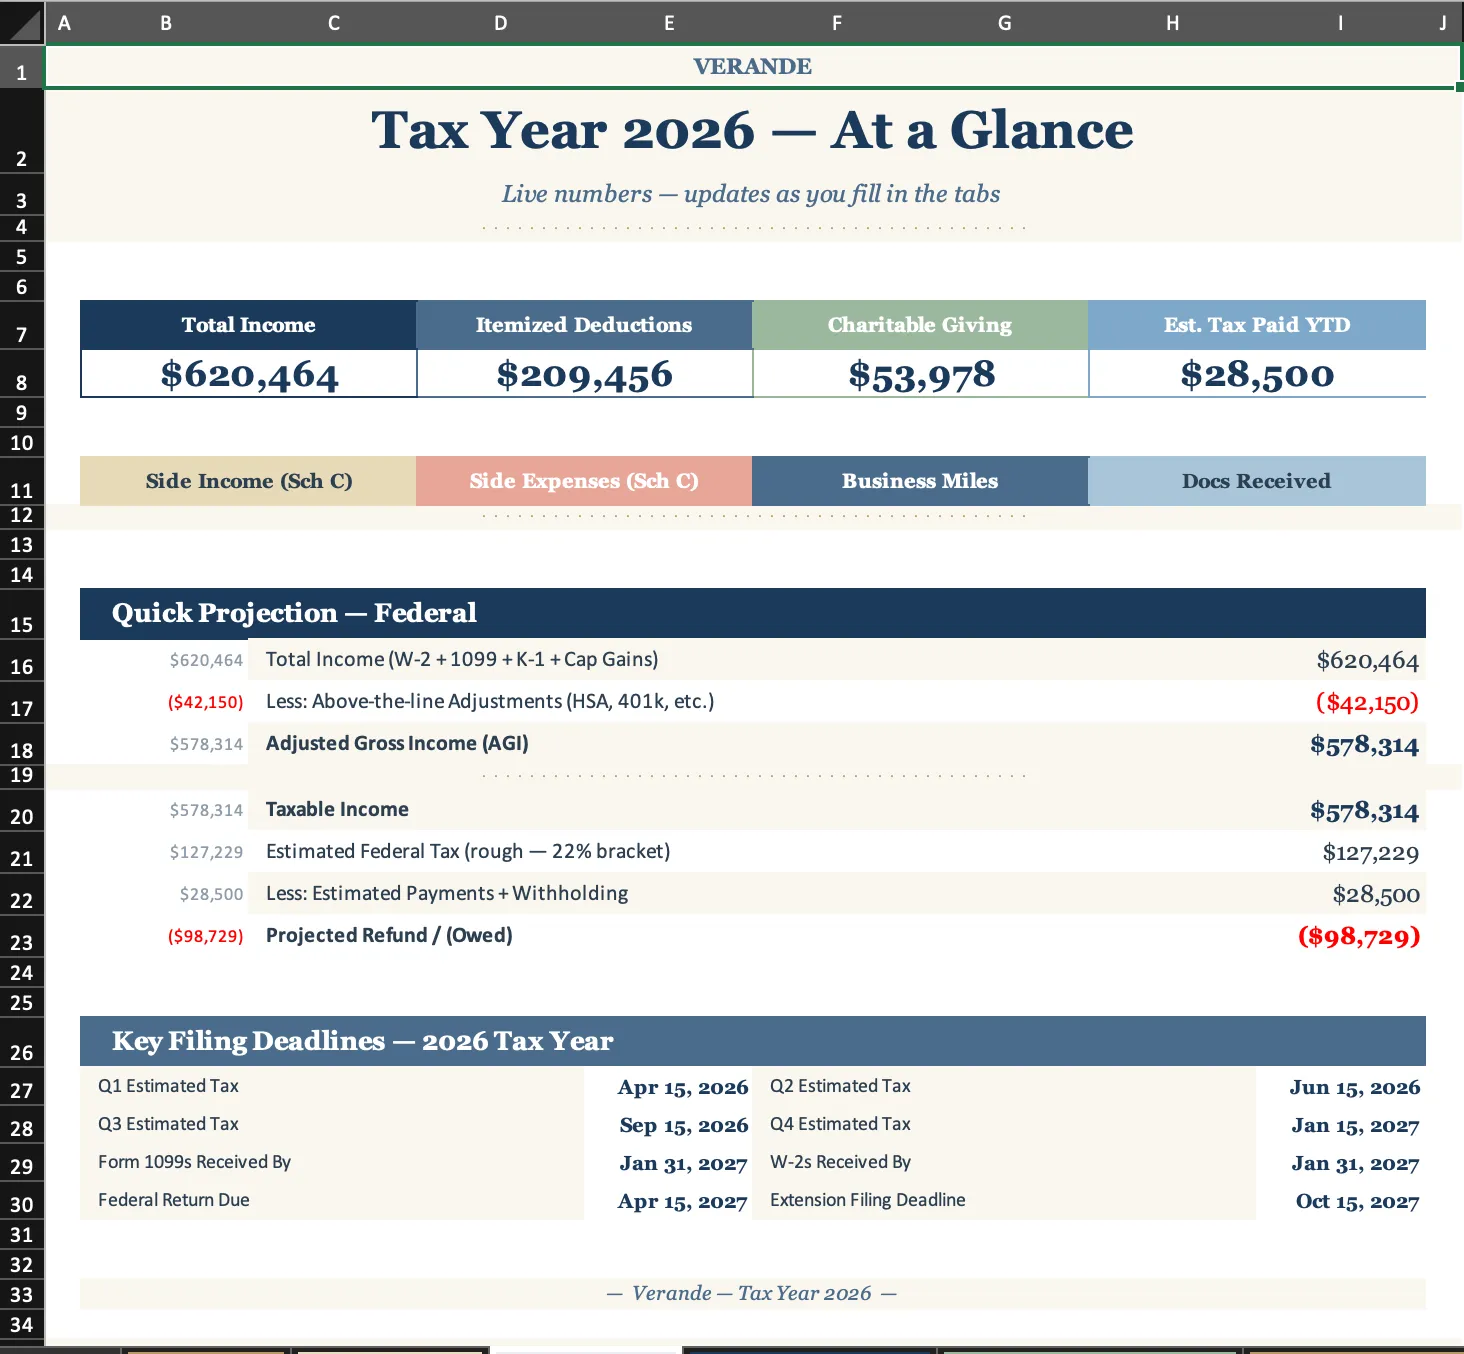Select the right-side ($42,150) adjustments amount

(x=1367, y=703)
